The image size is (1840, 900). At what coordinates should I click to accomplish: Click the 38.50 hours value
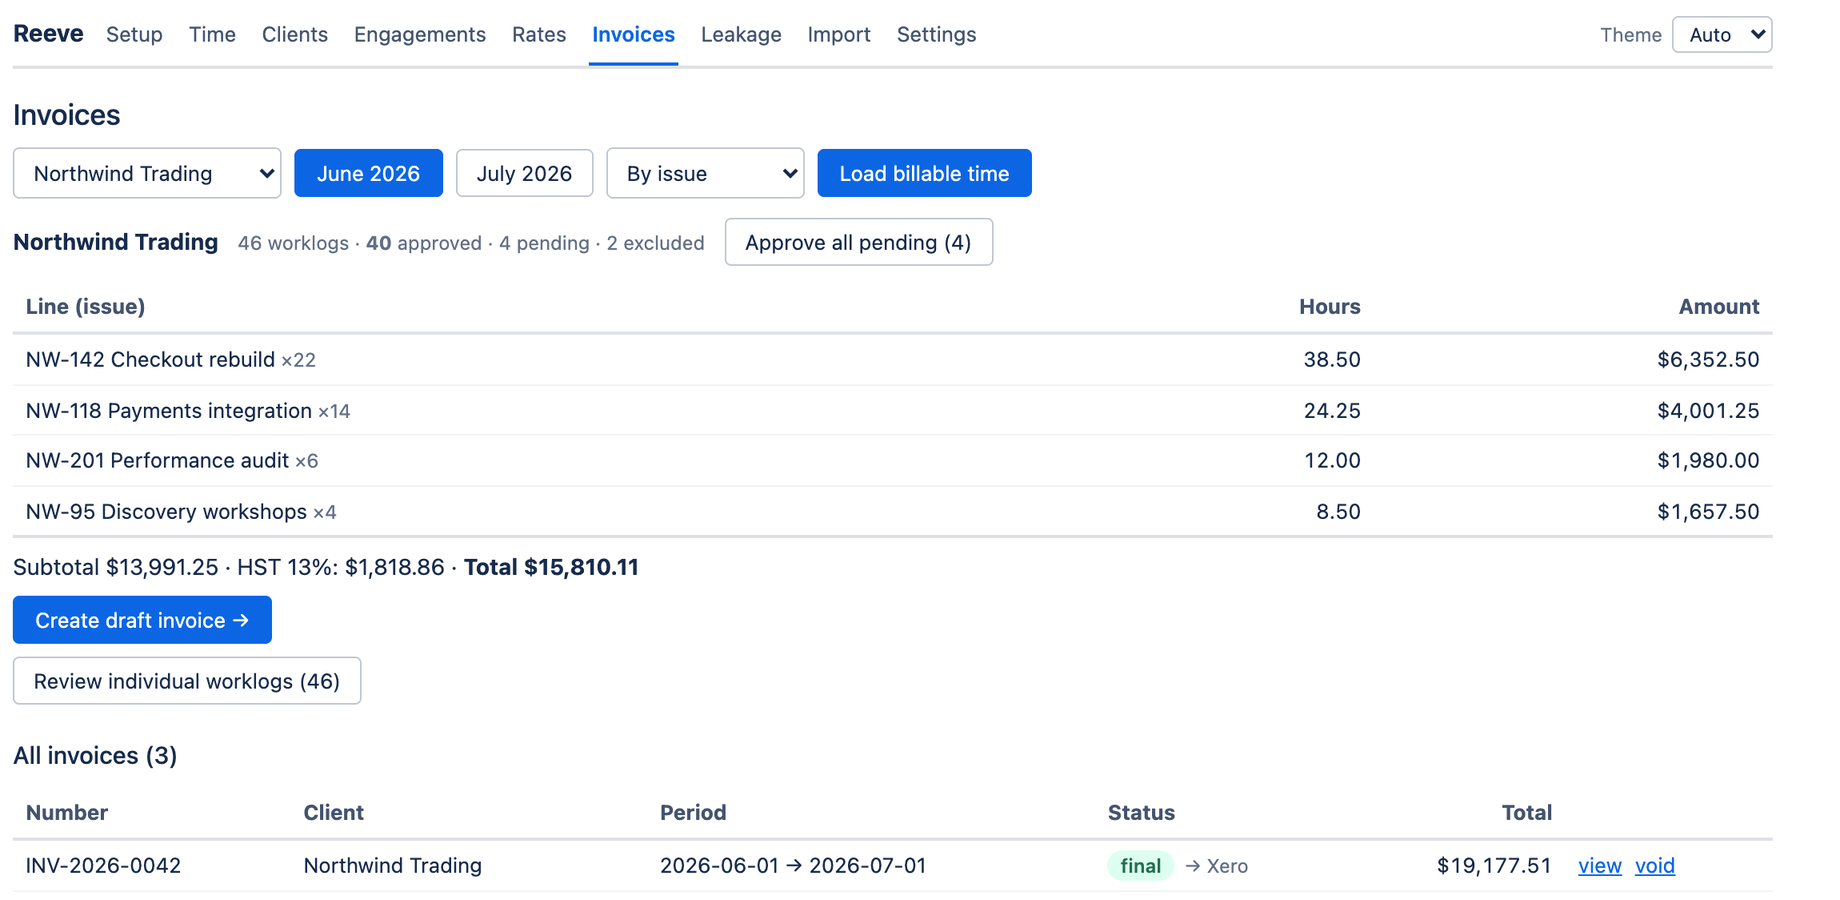(x=1332, y=359)
